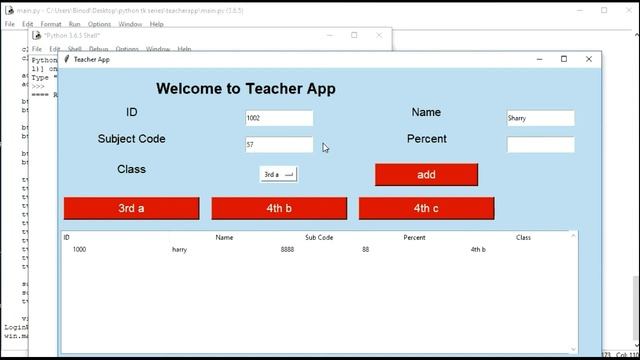This screenshot has height=360, width=640.
Task: Open Format menu in main.py editor window
Action: pos(51,24)
